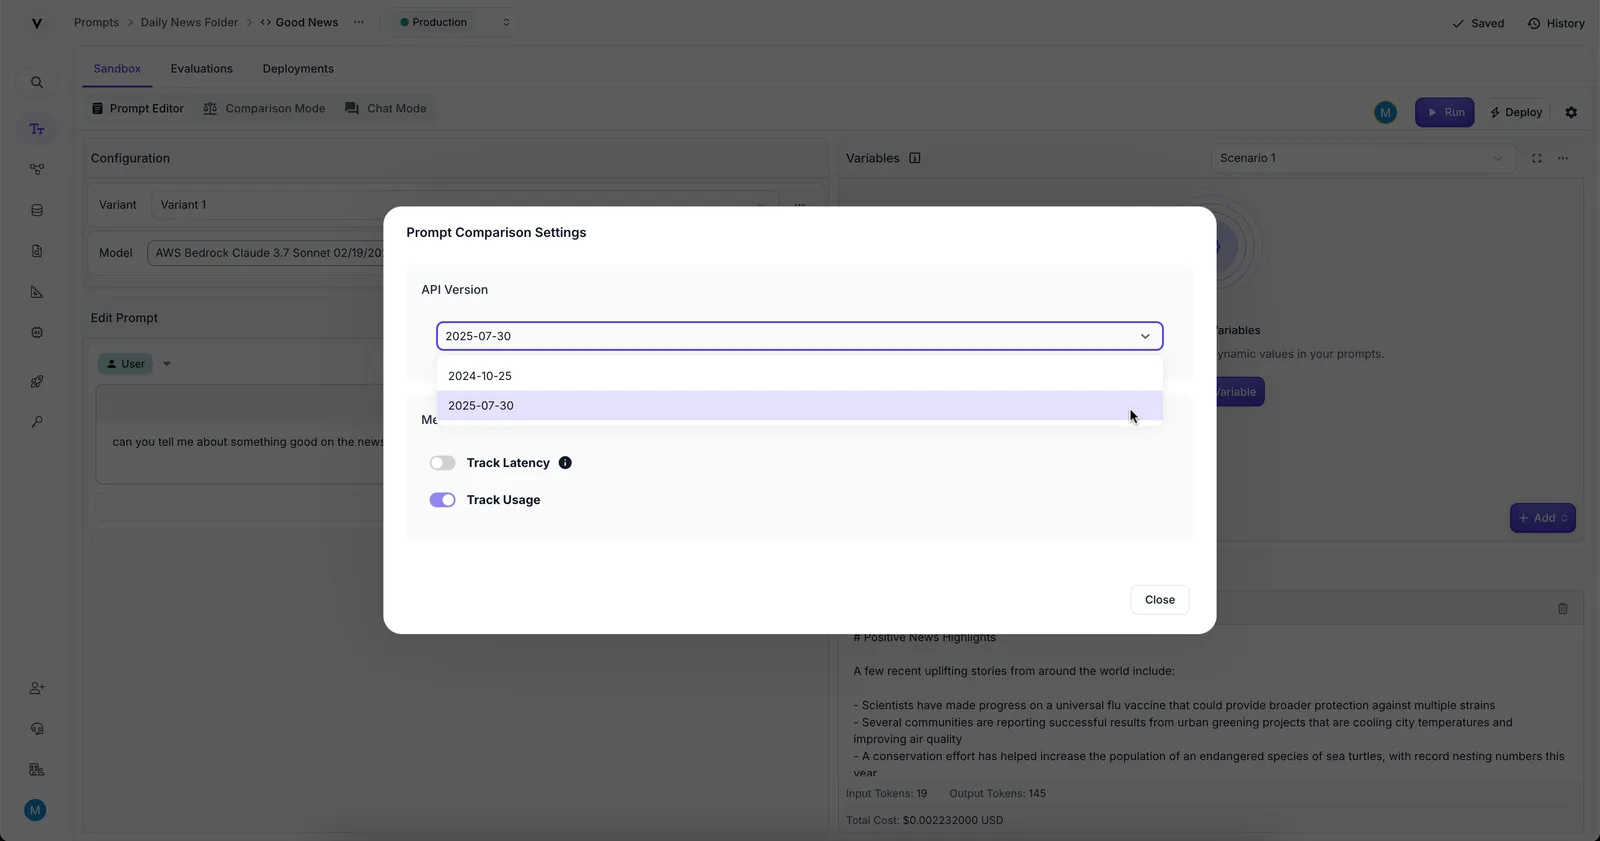Click the Add button in Variables panel
Viewport: 1600px width, 841px height.
click(1543, 518)
